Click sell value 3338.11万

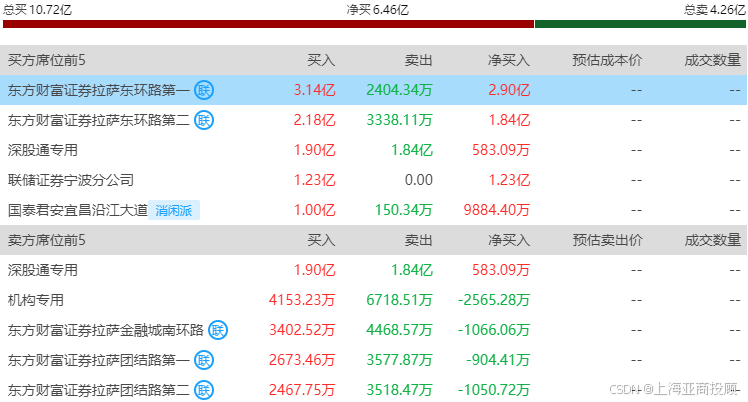[x=399, y=120]
